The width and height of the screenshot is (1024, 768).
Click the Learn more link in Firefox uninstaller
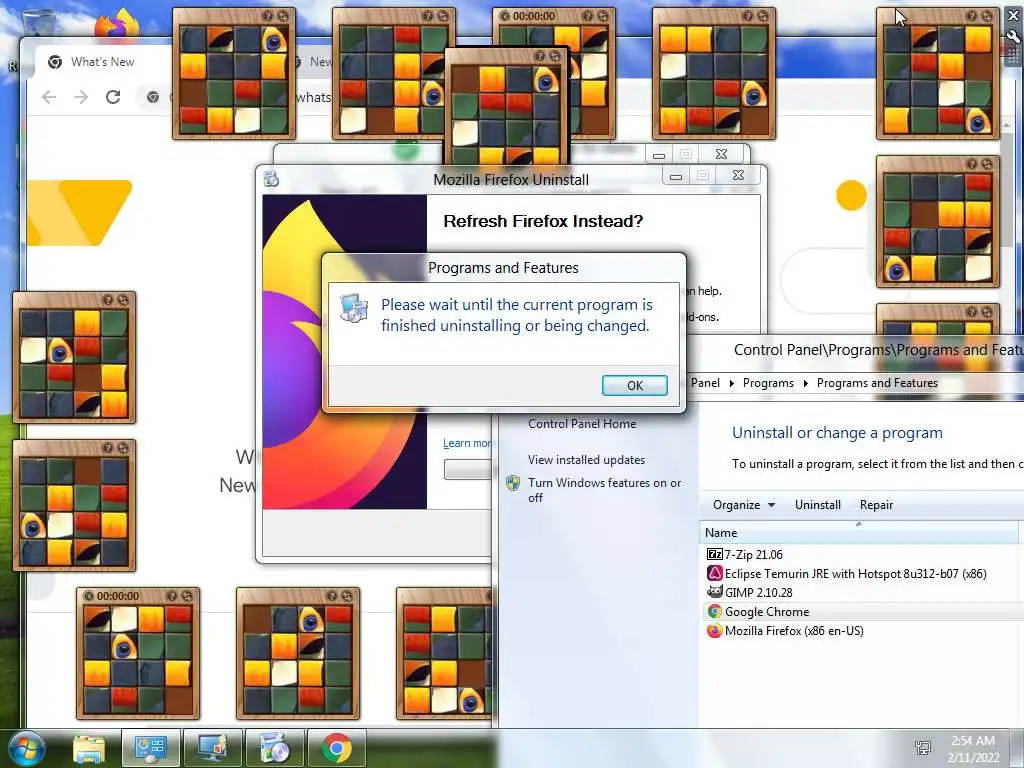click(x=467, y=443)
